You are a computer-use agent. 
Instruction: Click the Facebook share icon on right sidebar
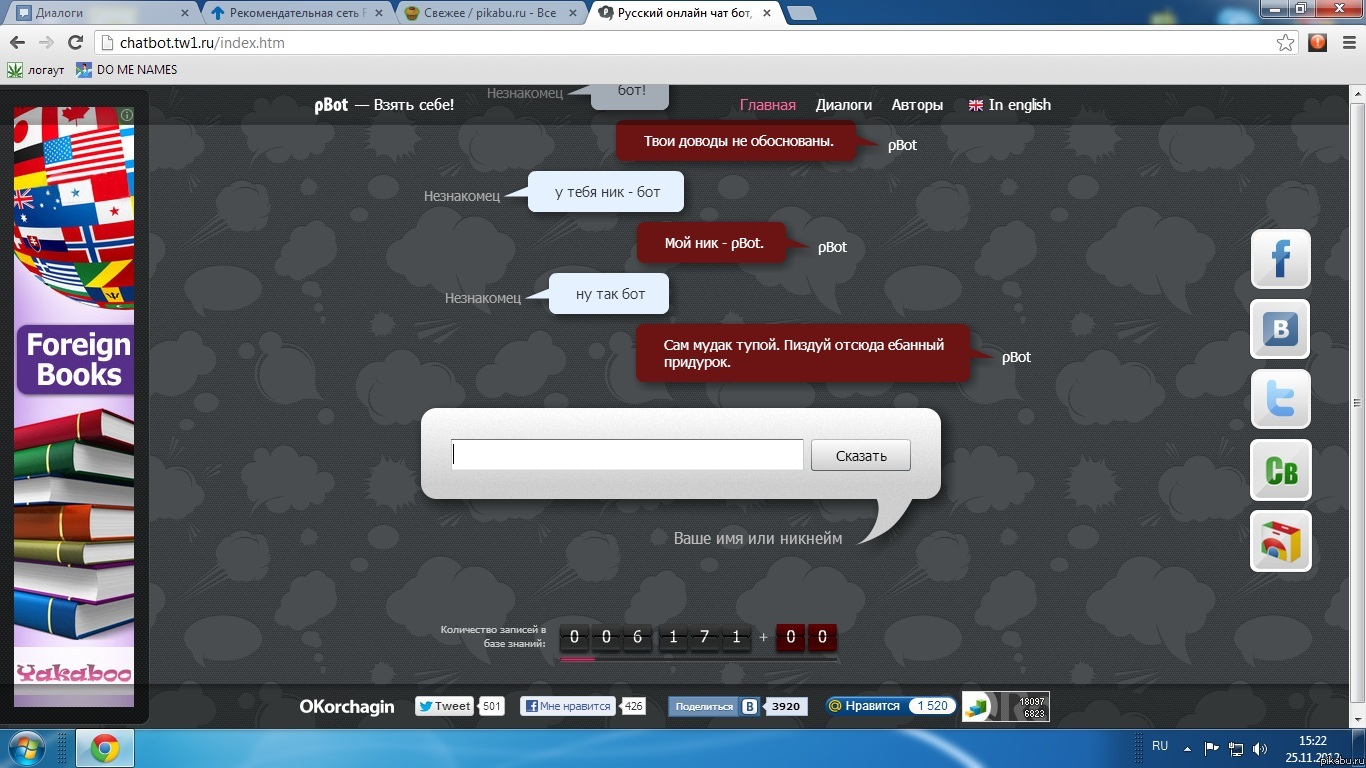coord(1280,259)
